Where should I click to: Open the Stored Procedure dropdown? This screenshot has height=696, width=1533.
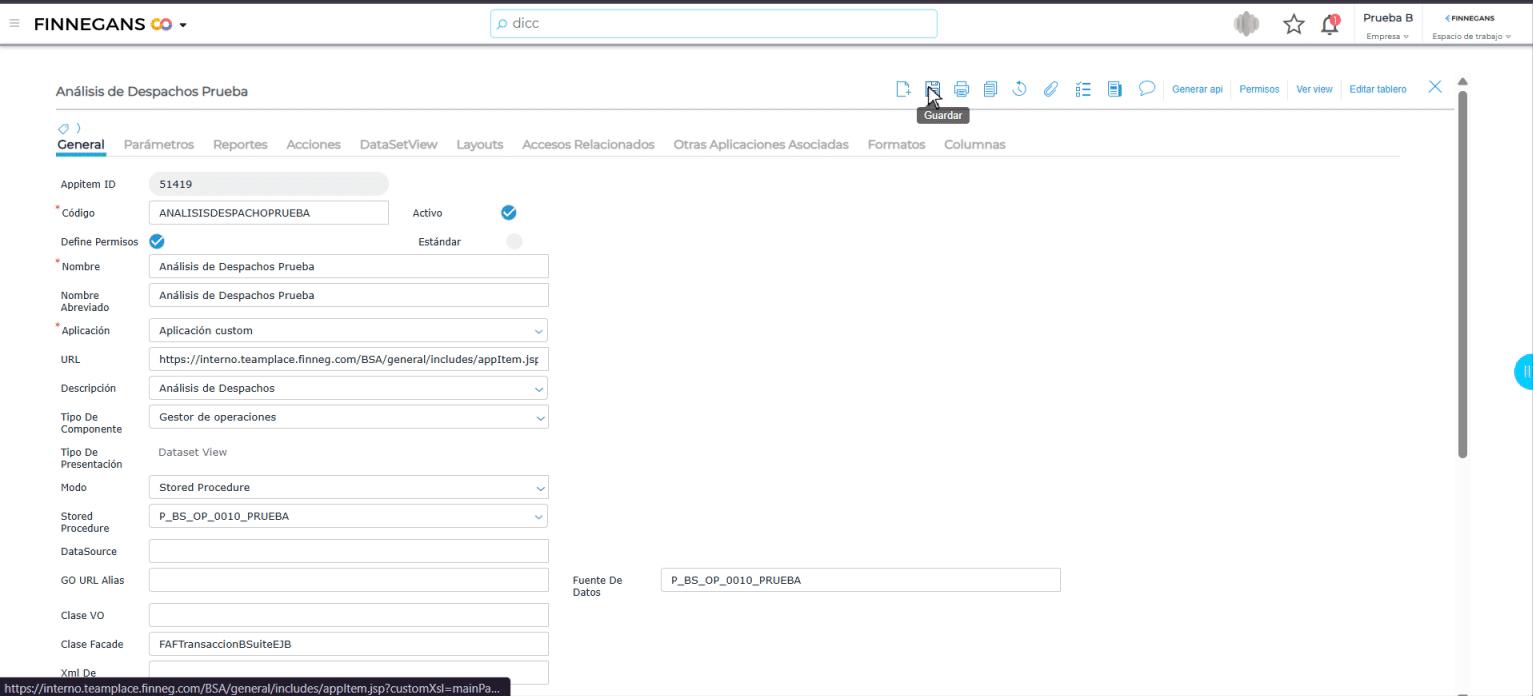tap(348, 516)
